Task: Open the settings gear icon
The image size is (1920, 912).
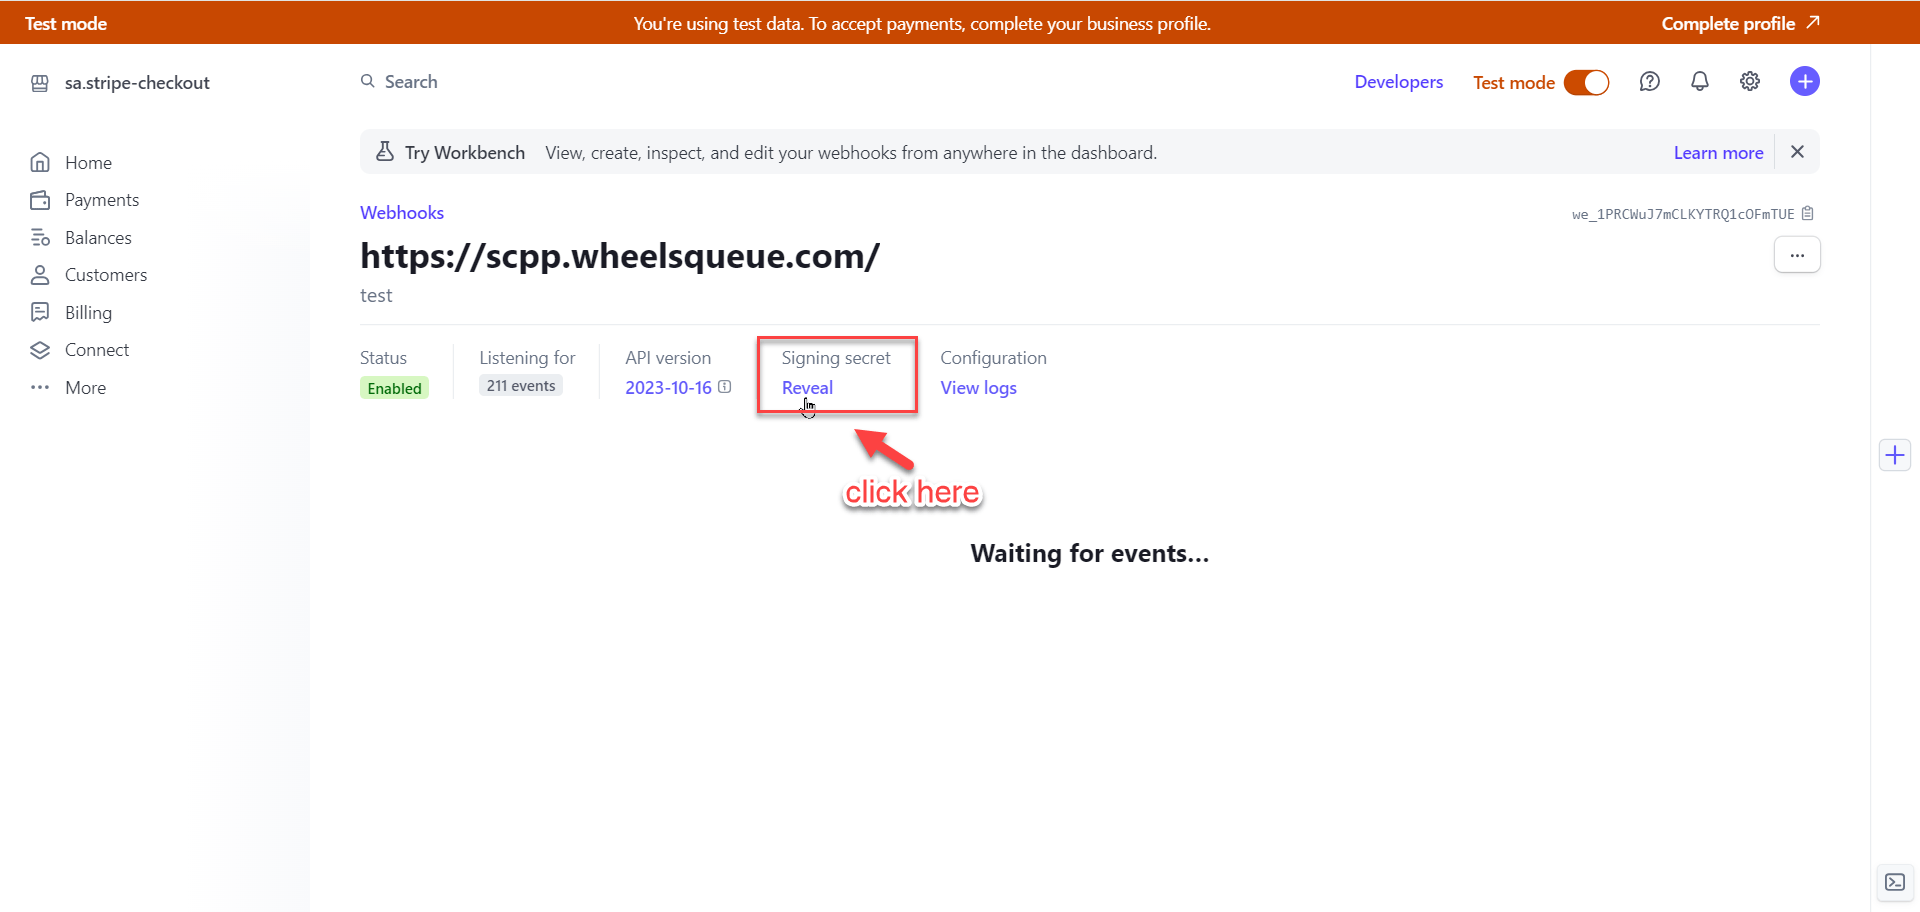Action: [x=1749, y=82]
